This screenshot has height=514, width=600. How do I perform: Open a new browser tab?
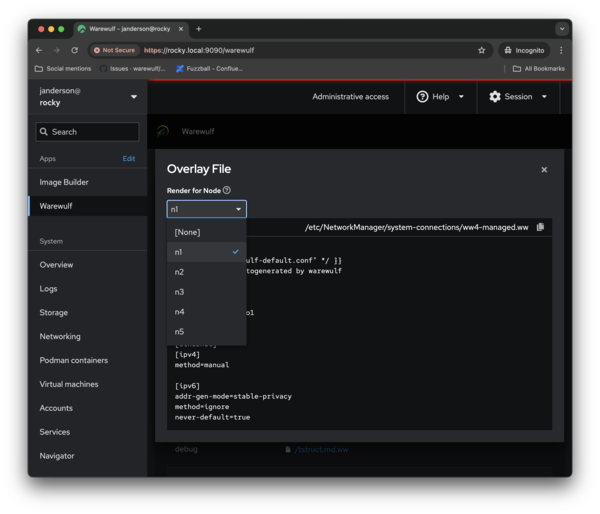point(198,29)
